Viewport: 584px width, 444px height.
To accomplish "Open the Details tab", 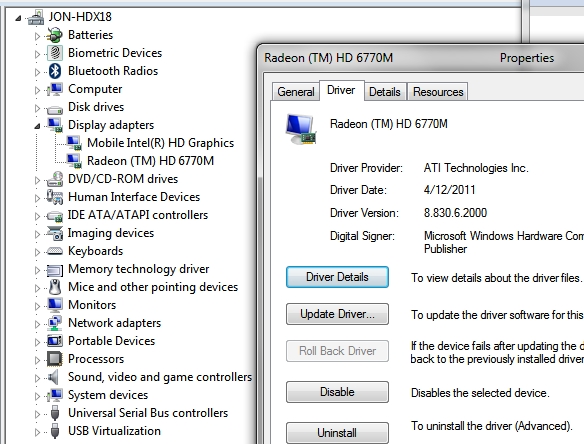I will 385,92.
